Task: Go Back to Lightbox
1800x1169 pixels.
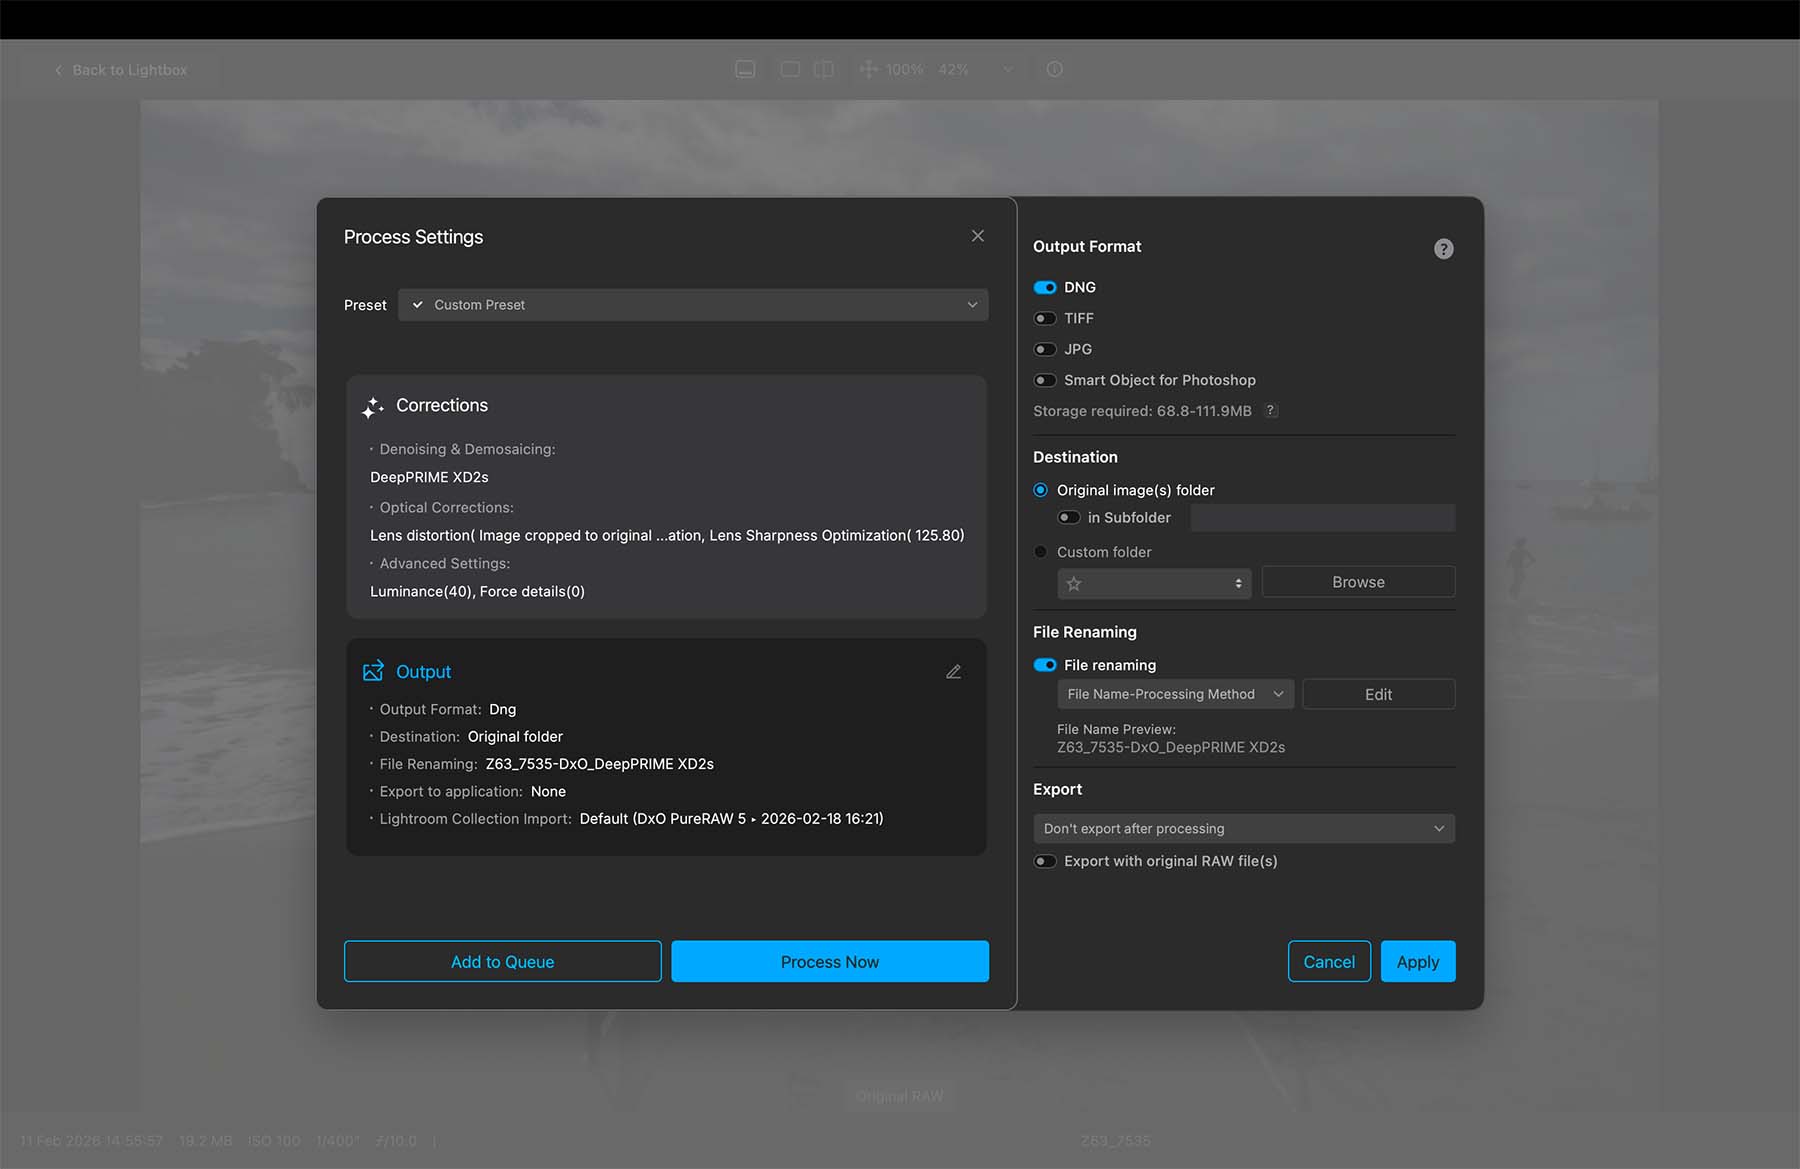Action: pos(121,70)
